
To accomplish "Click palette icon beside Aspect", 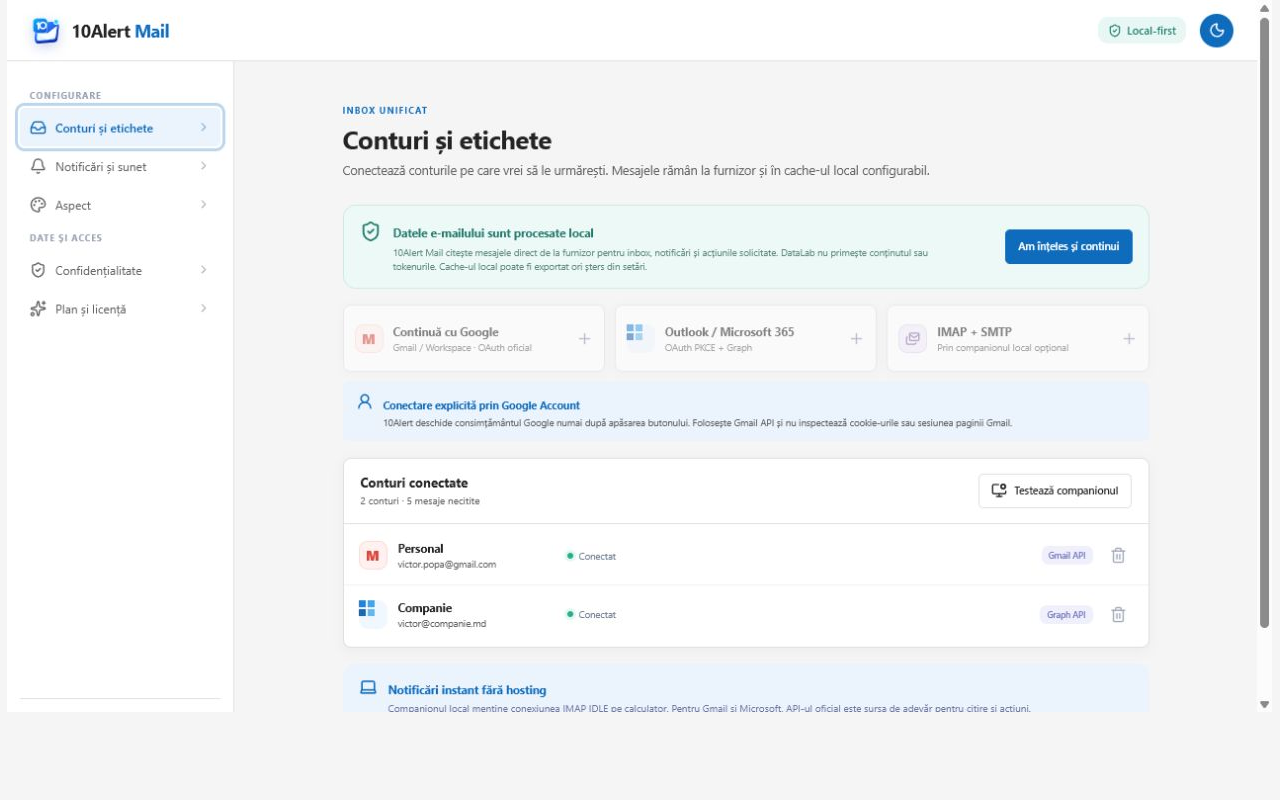I will [x=38, y=205].
